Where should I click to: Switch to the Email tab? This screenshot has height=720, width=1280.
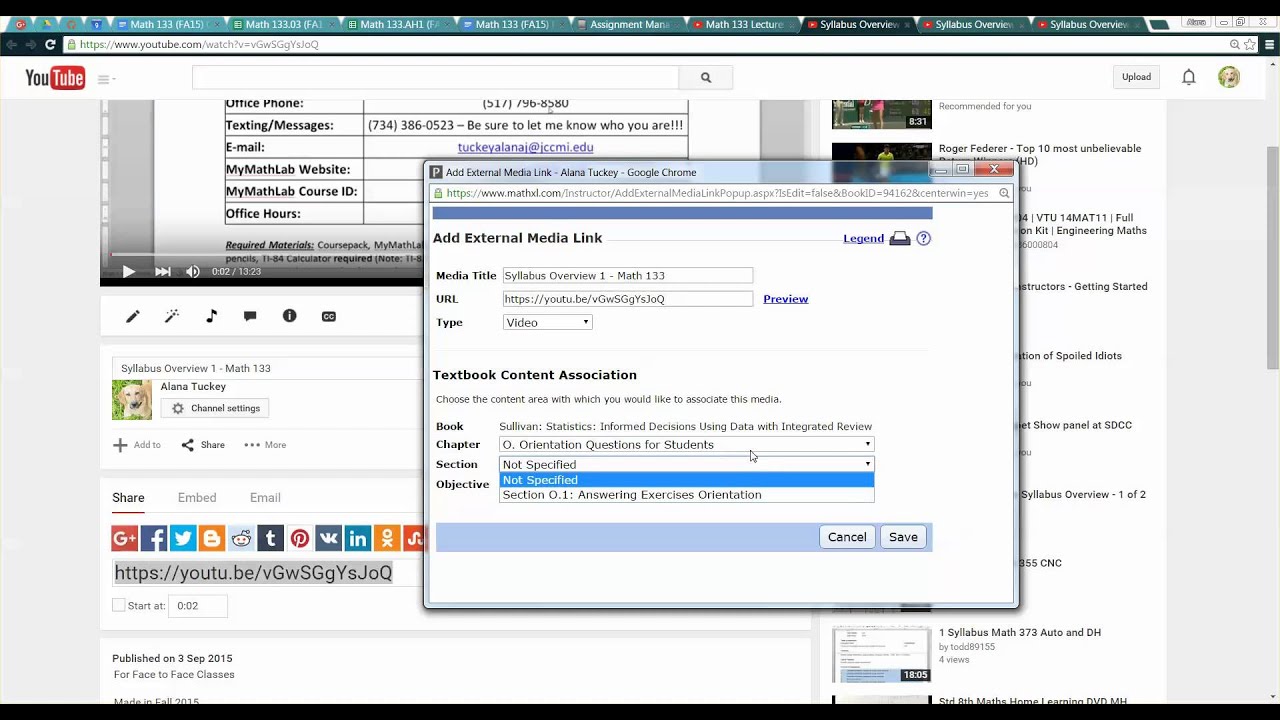[265, 498]
